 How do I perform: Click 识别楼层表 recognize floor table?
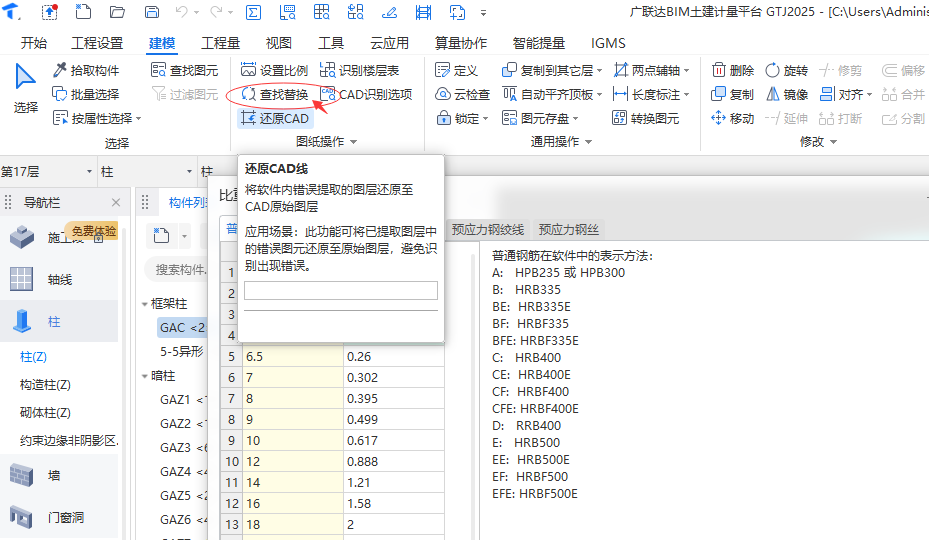(360, 71)
